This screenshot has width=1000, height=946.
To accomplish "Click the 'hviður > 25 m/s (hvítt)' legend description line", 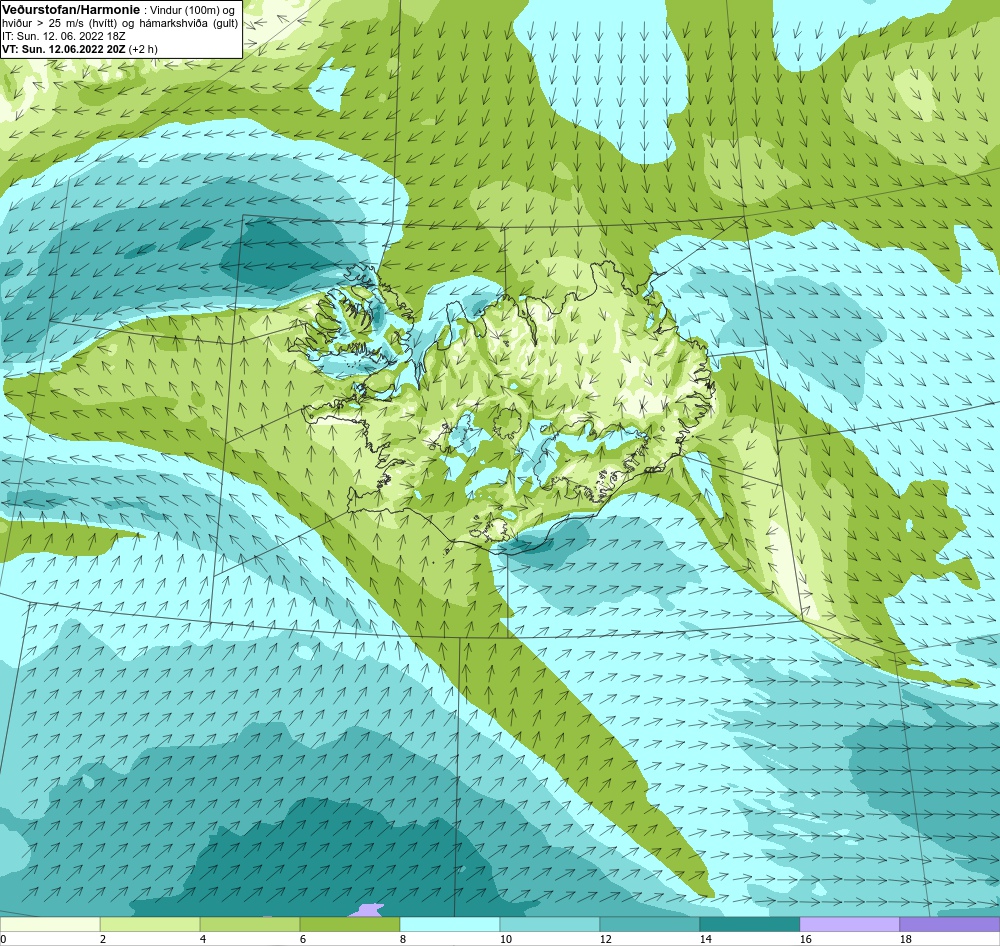I will [120, 23].
